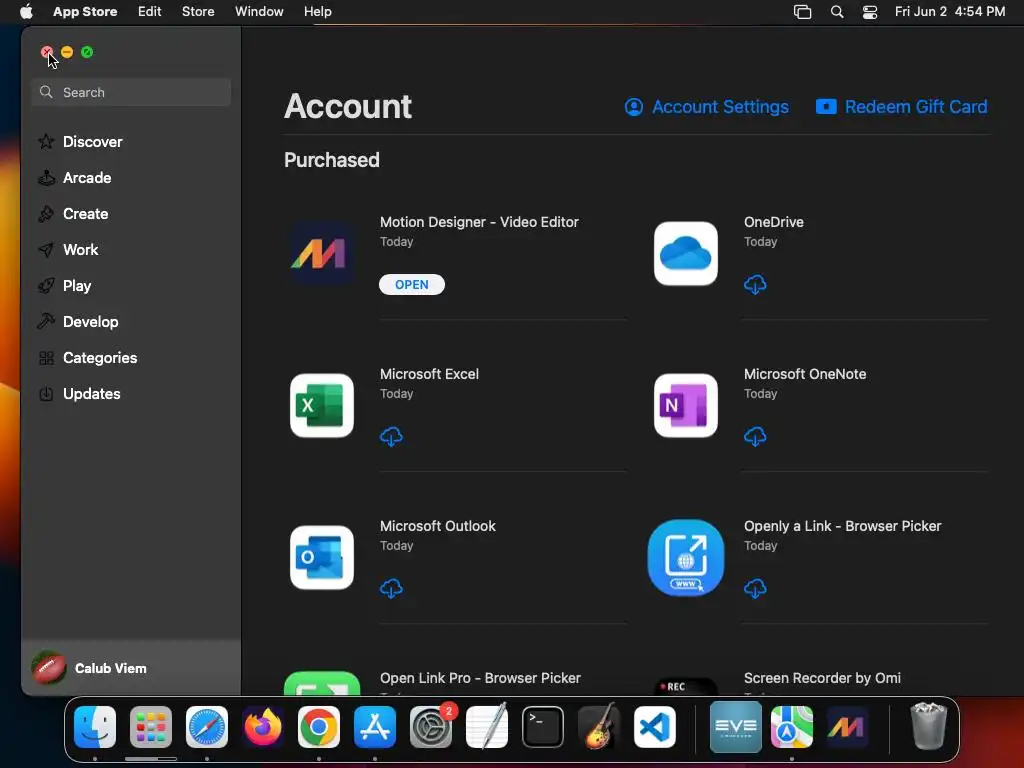
Task: Click Motion Designer - Video Editor title
Action: pos(479,222)
